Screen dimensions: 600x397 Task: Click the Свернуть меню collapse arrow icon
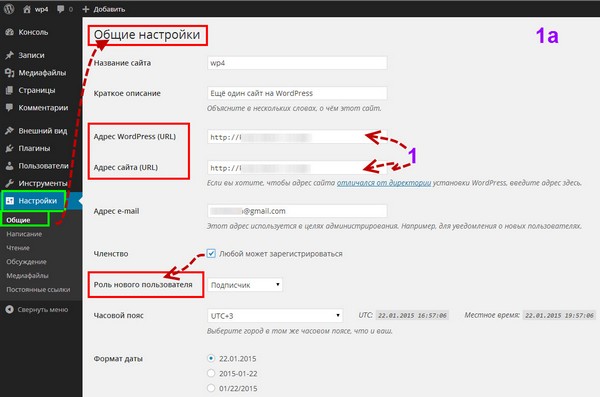tap(10, 309)
